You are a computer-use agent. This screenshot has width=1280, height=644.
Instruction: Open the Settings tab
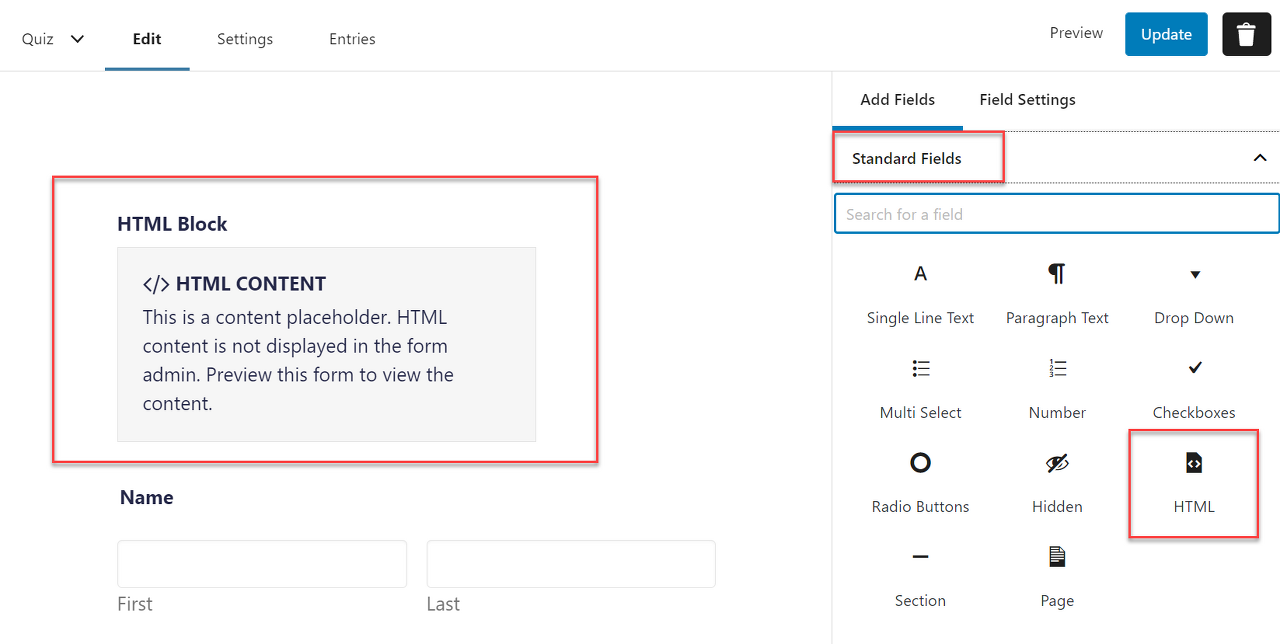tap(245, 39)
